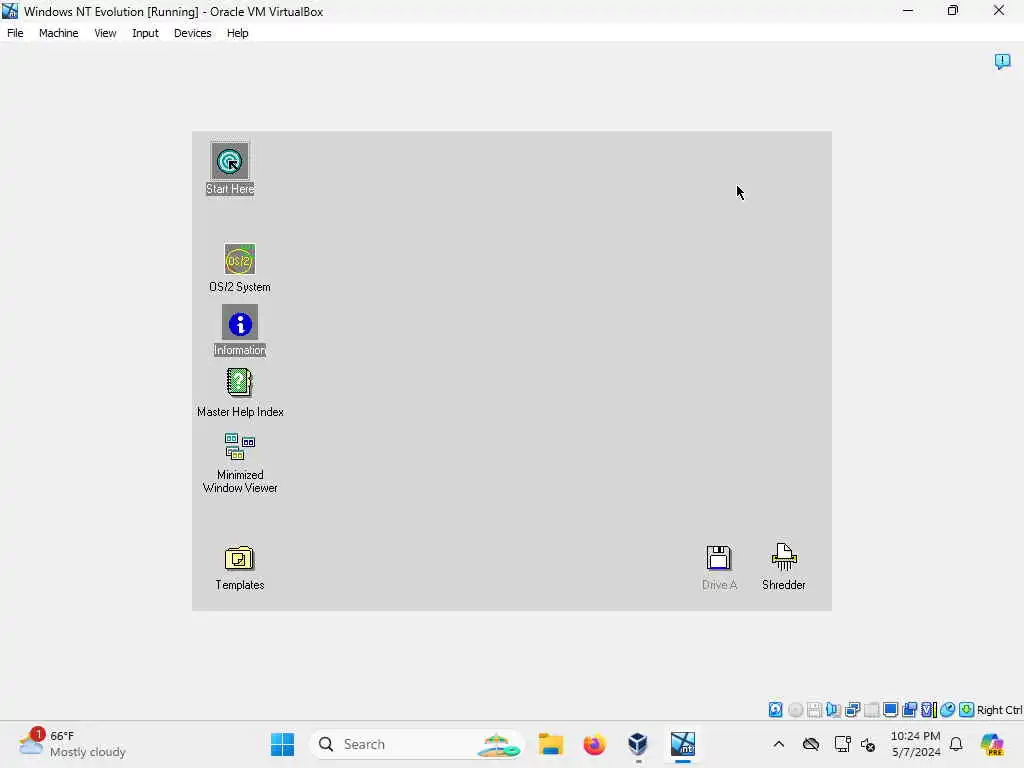The height and width of the screenshot is (768, 1024).
Task: Click the optical drive status icon
Action: click(x=795, y=710)
